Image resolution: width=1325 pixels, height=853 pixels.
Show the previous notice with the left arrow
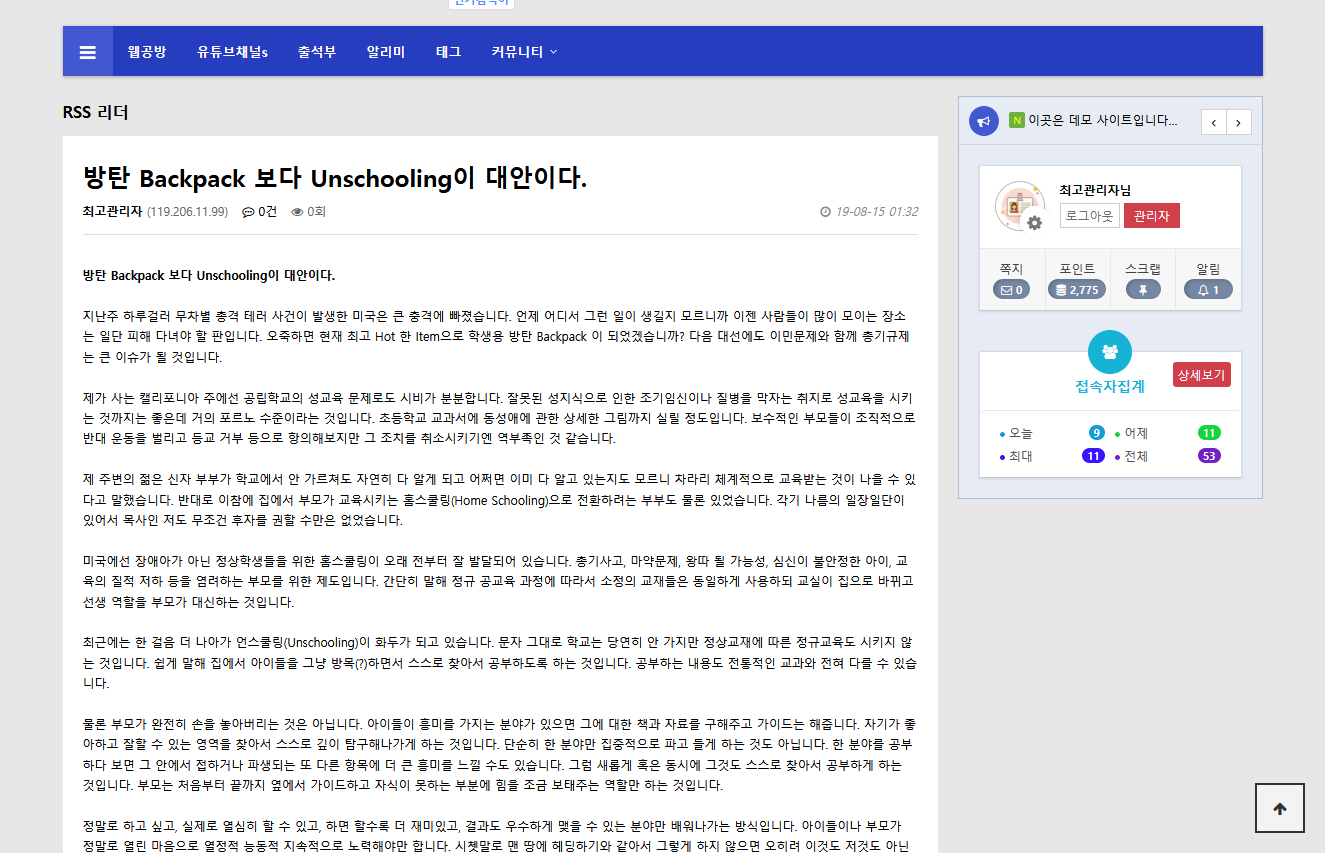[1213, 121]
